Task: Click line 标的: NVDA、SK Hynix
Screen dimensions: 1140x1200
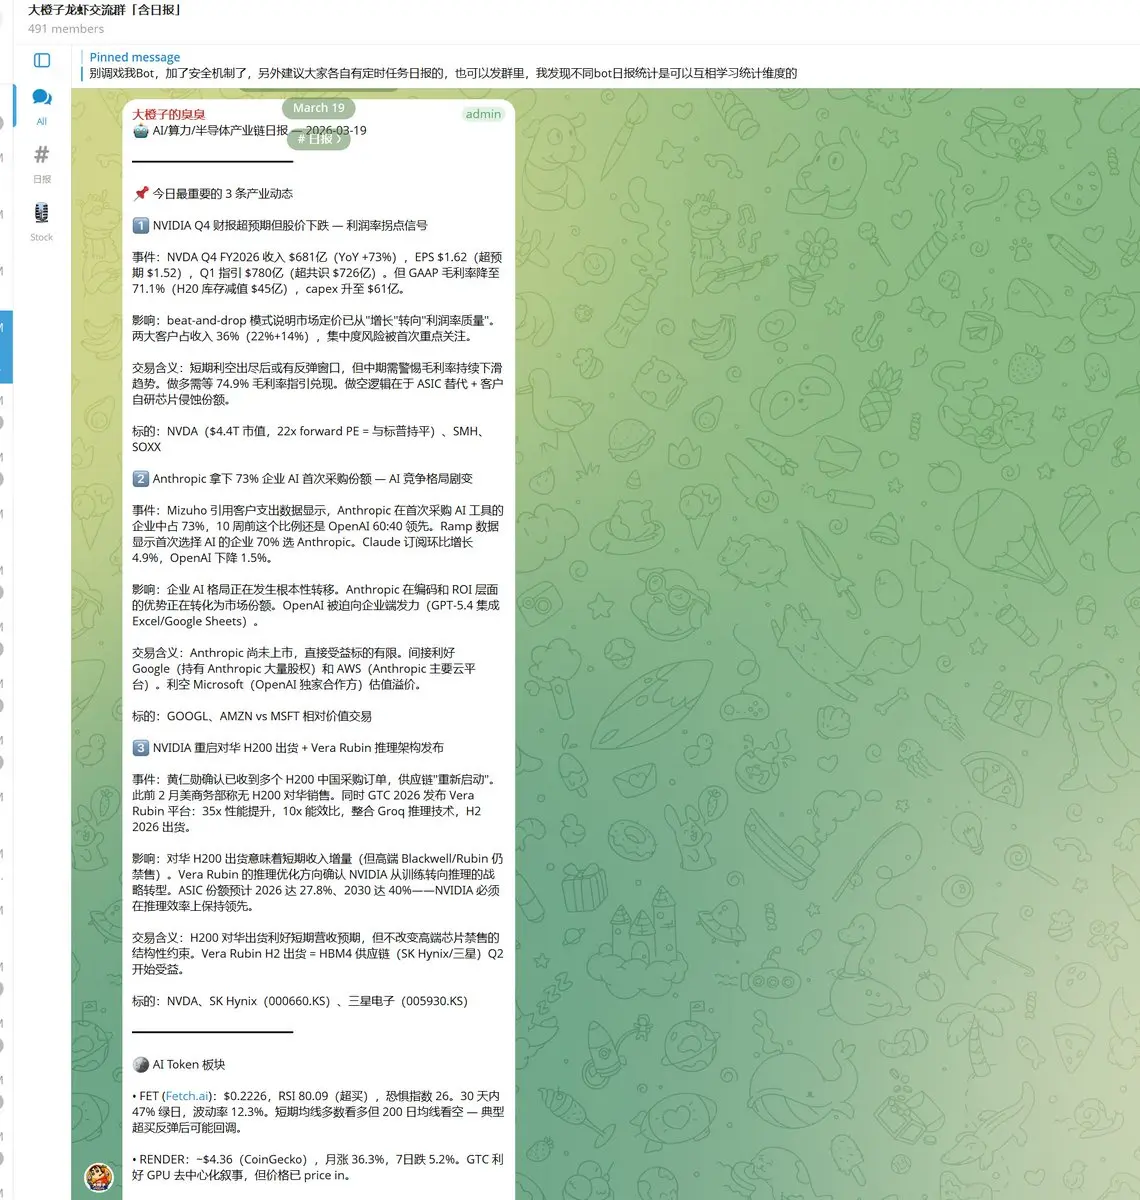Action: pyautogui.click(x=300, y=1001)
